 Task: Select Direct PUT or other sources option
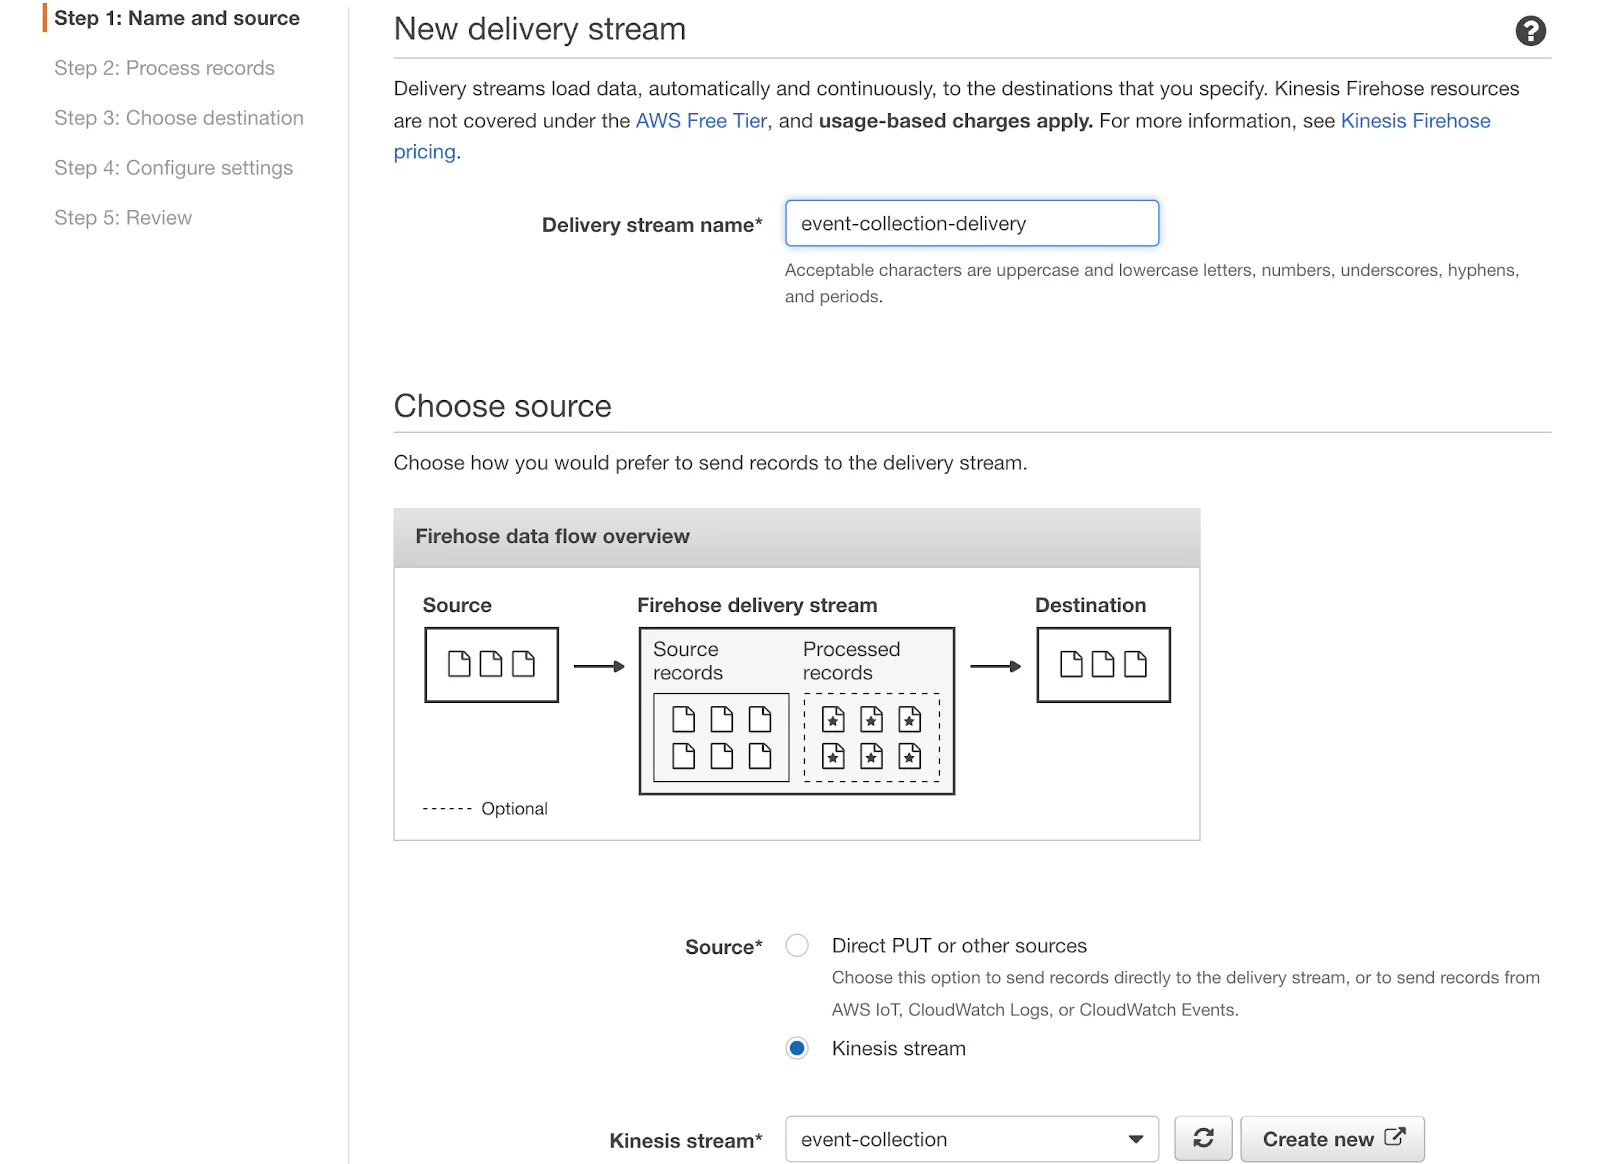[797, 945]
